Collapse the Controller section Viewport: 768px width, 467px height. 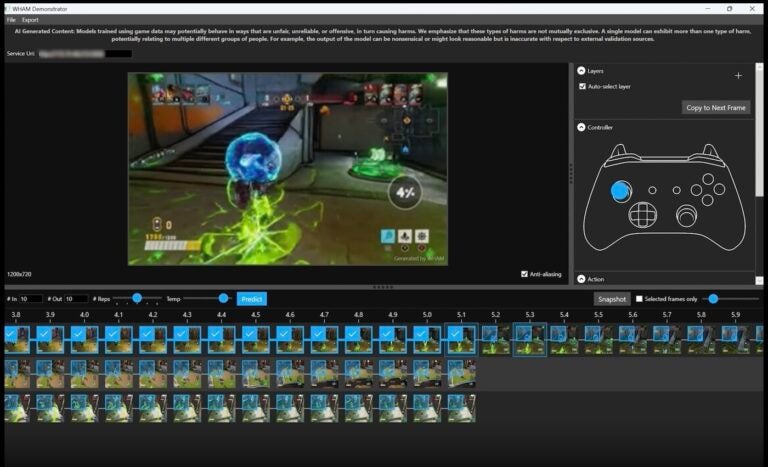581,127
